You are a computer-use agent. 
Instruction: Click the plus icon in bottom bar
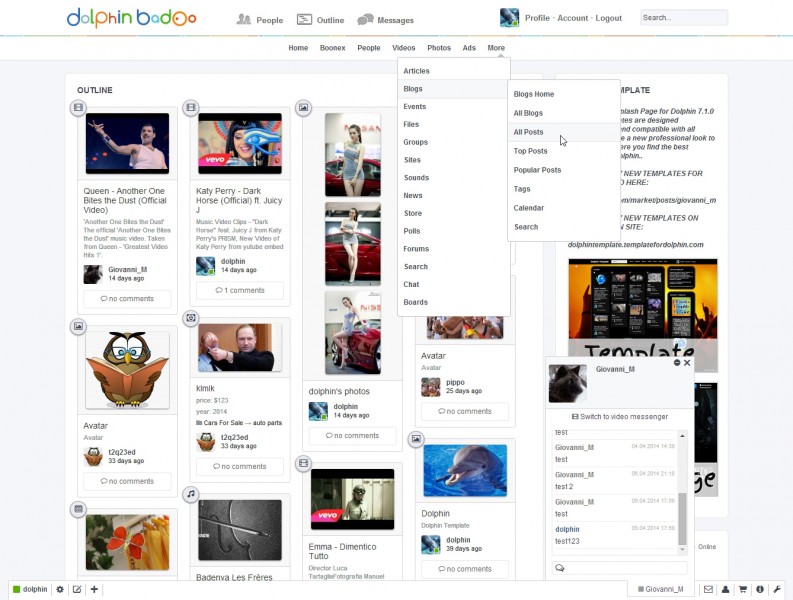94,589
